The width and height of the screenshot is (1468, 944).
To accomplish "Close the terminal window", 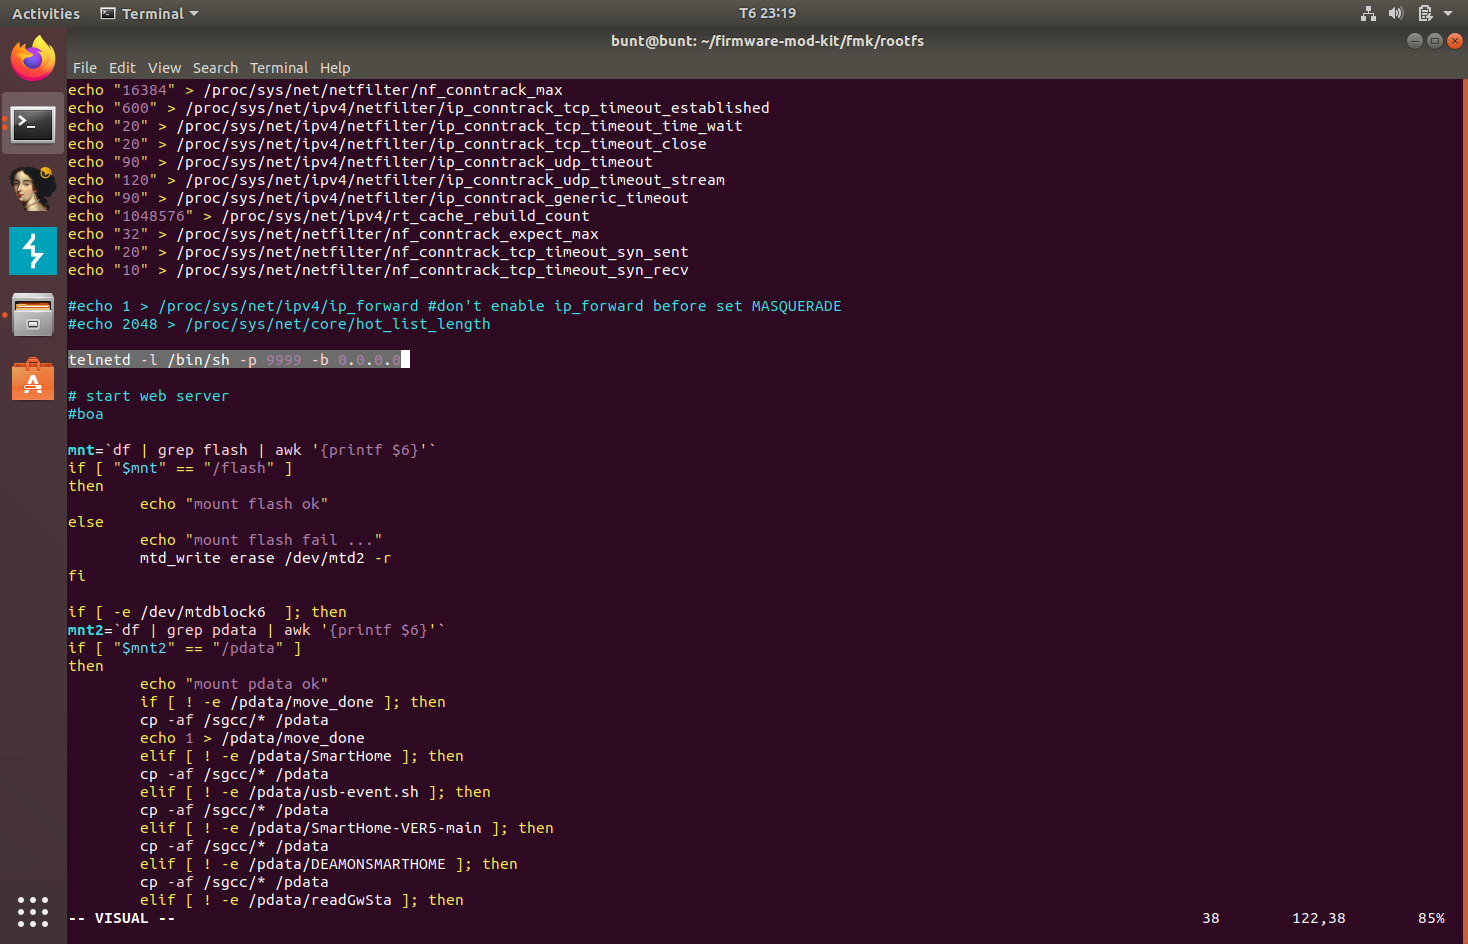I will tap(1455, 41).
